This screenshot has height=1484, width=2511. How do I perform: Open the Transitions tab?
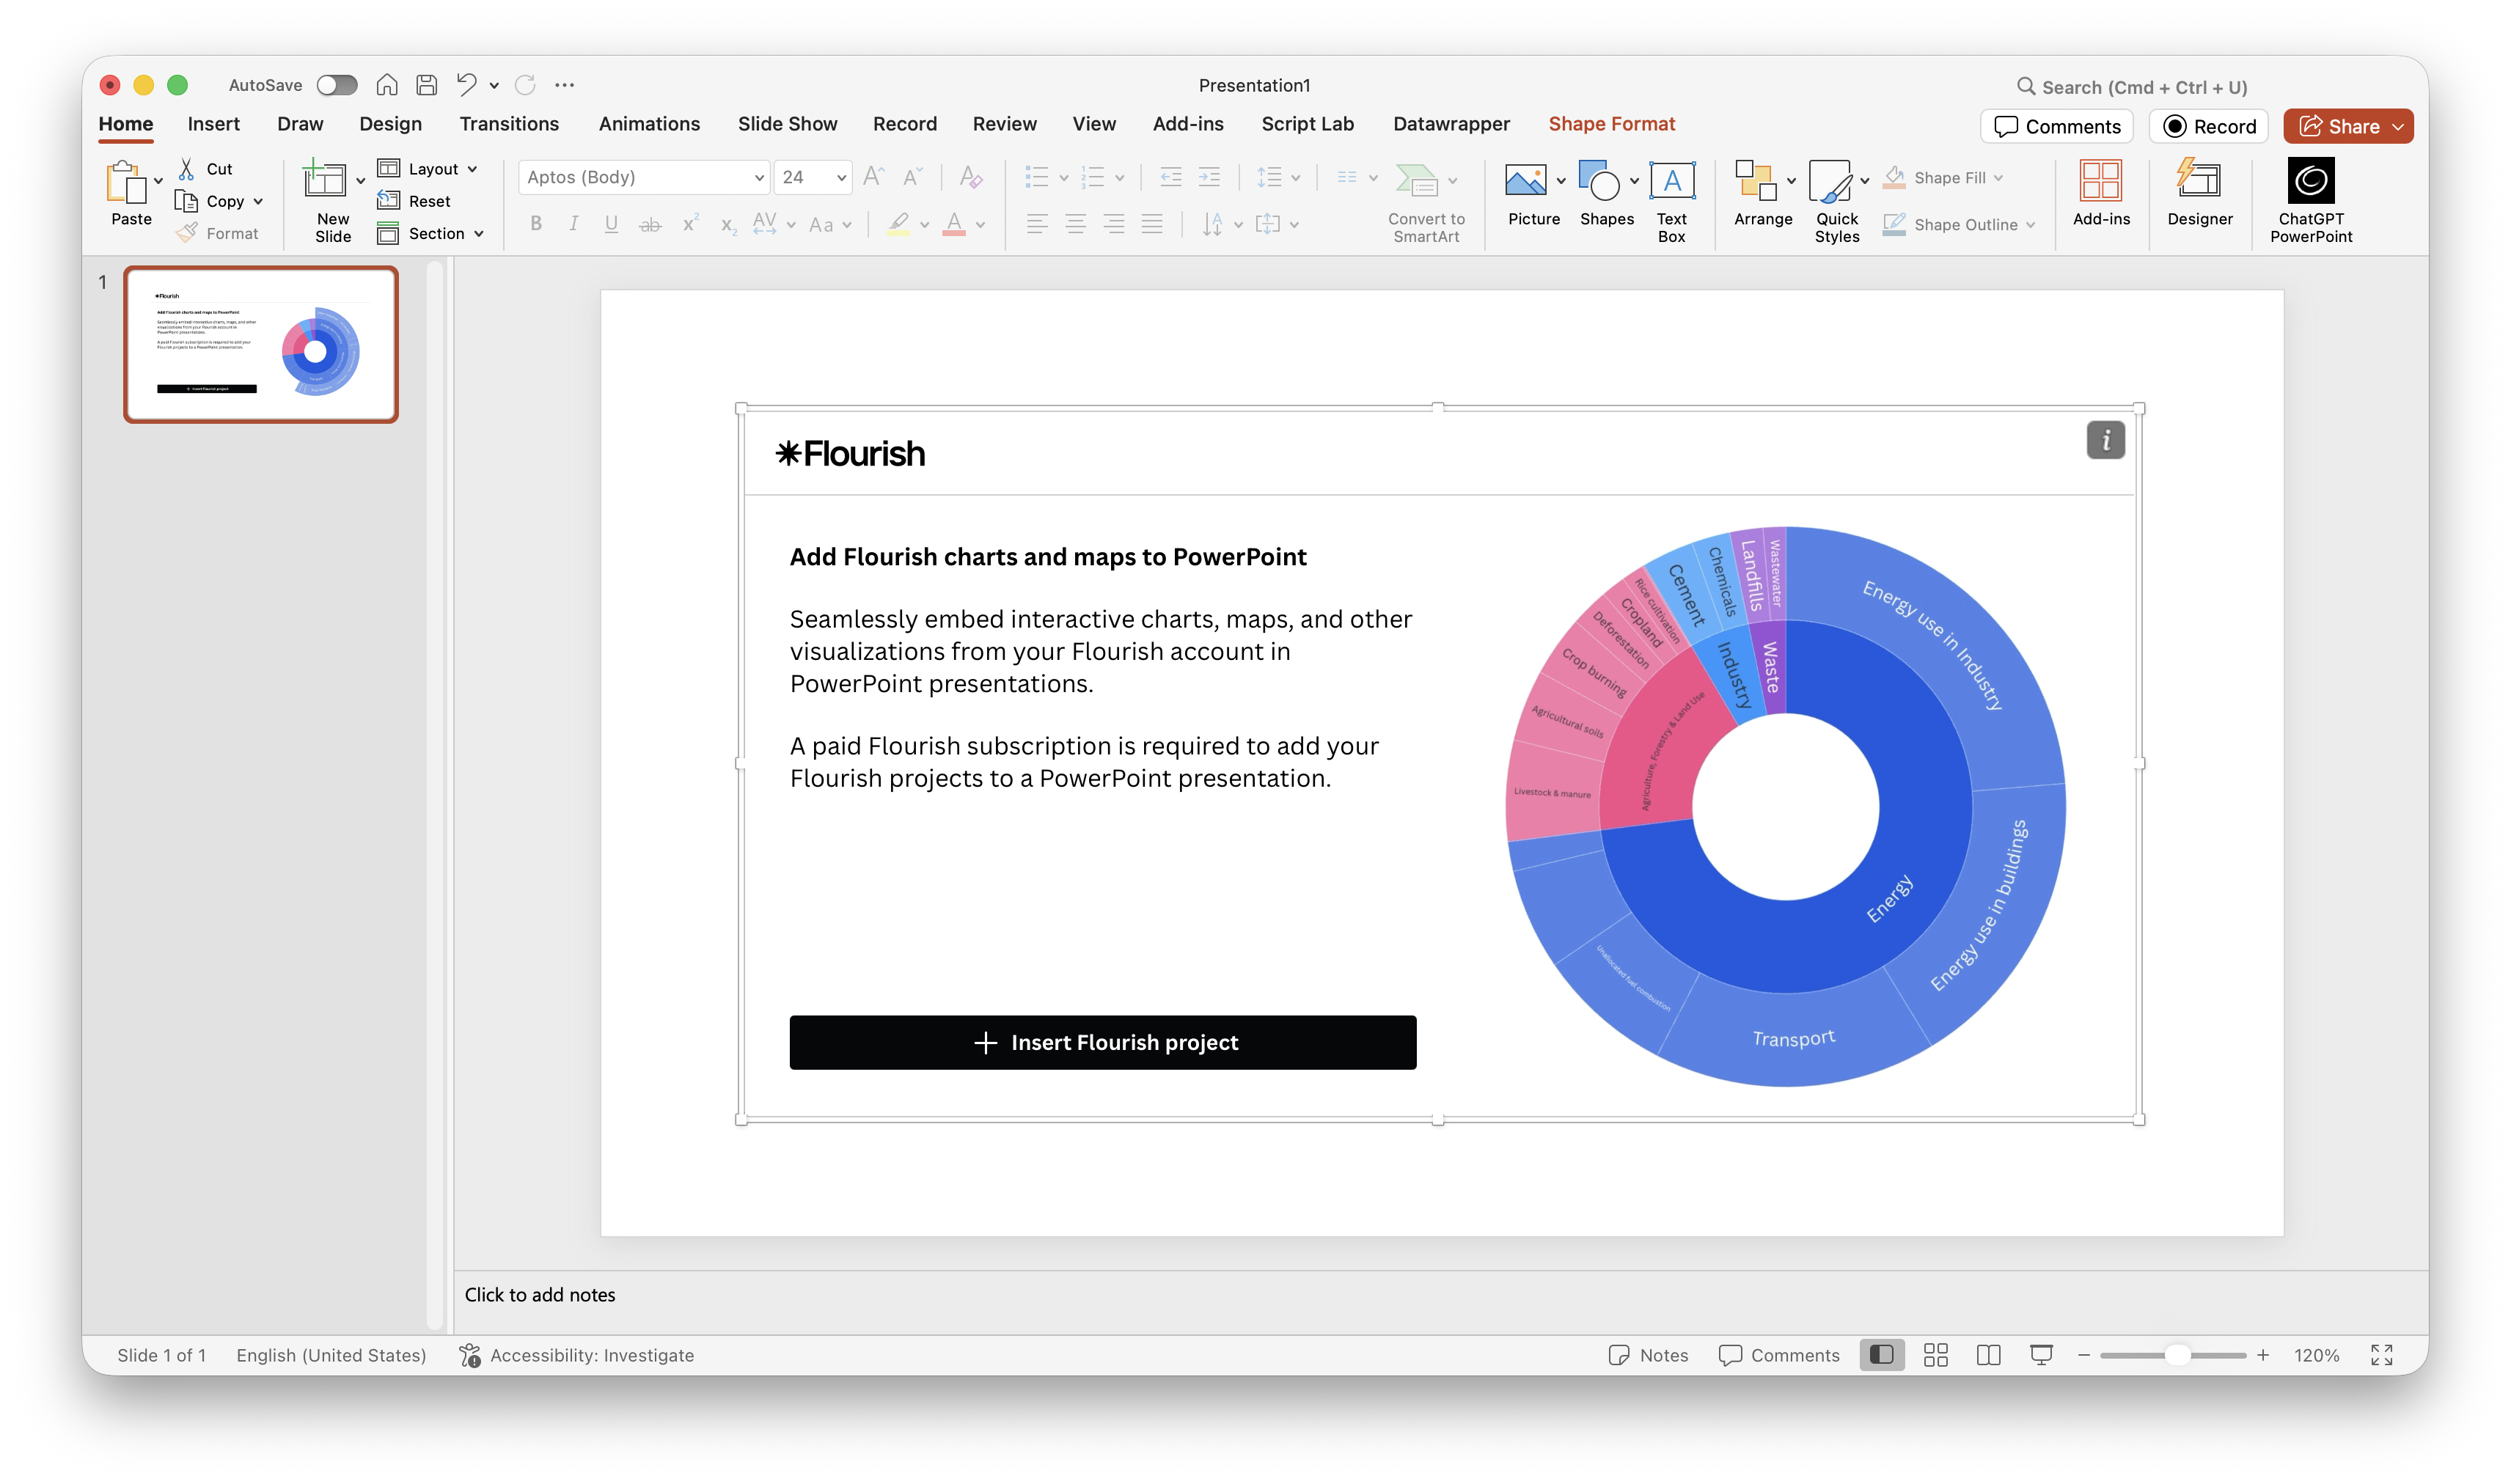[508, 124]
